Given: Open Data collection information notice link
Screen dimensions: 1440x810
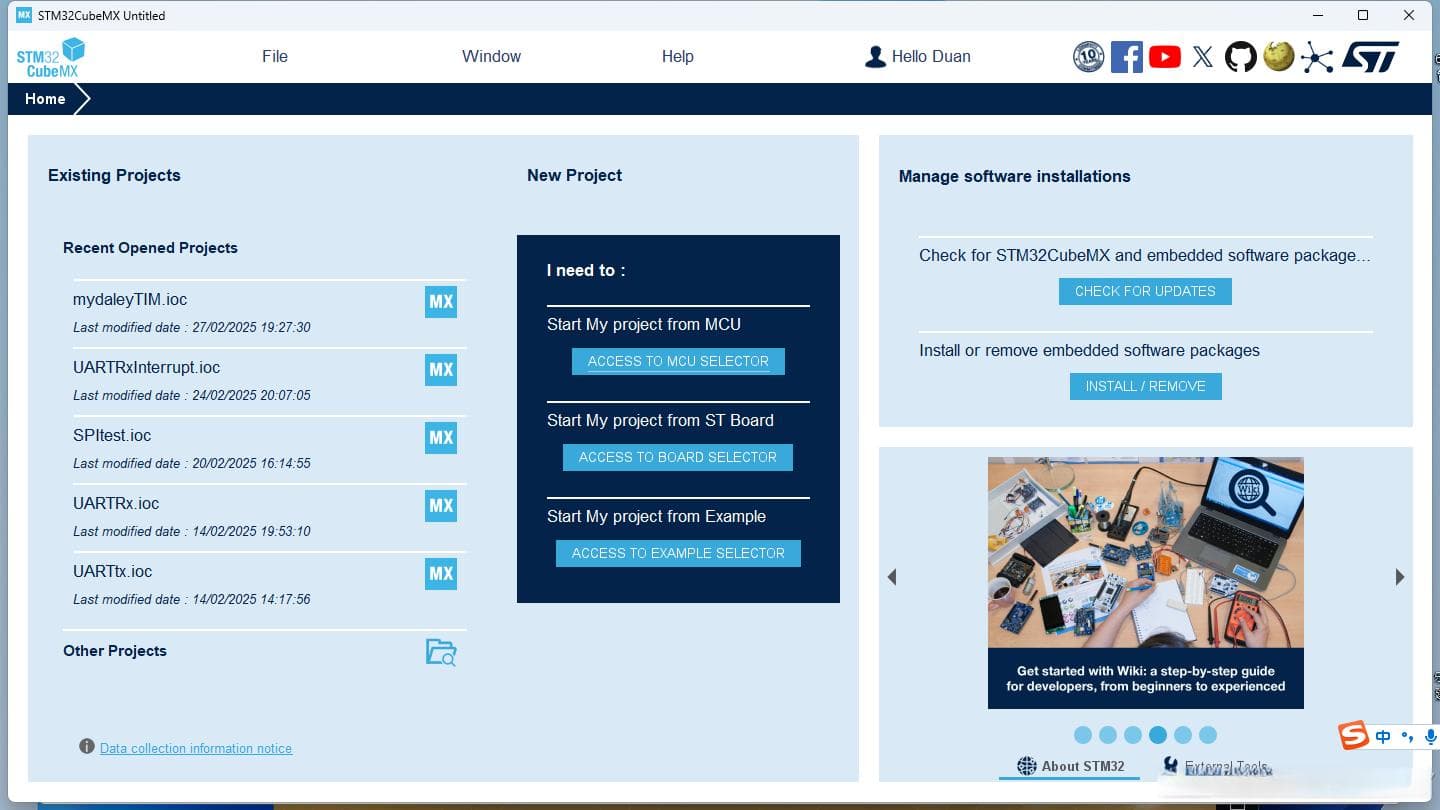Looking at the screenshot, I should coord(196,748).
